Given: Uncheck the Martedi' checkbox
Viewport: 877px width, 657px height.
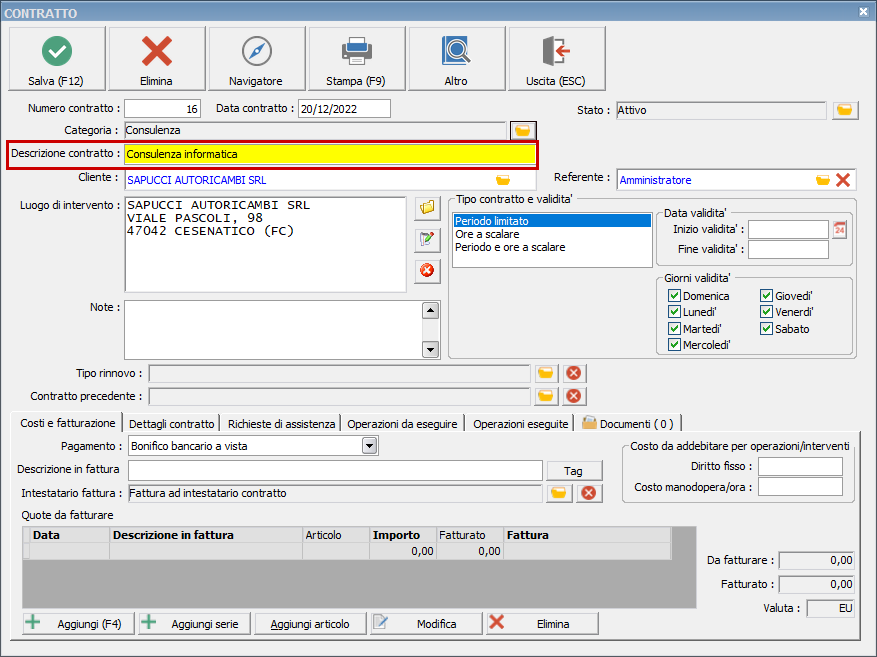Looking at the screenshot, I should (675, 329).
